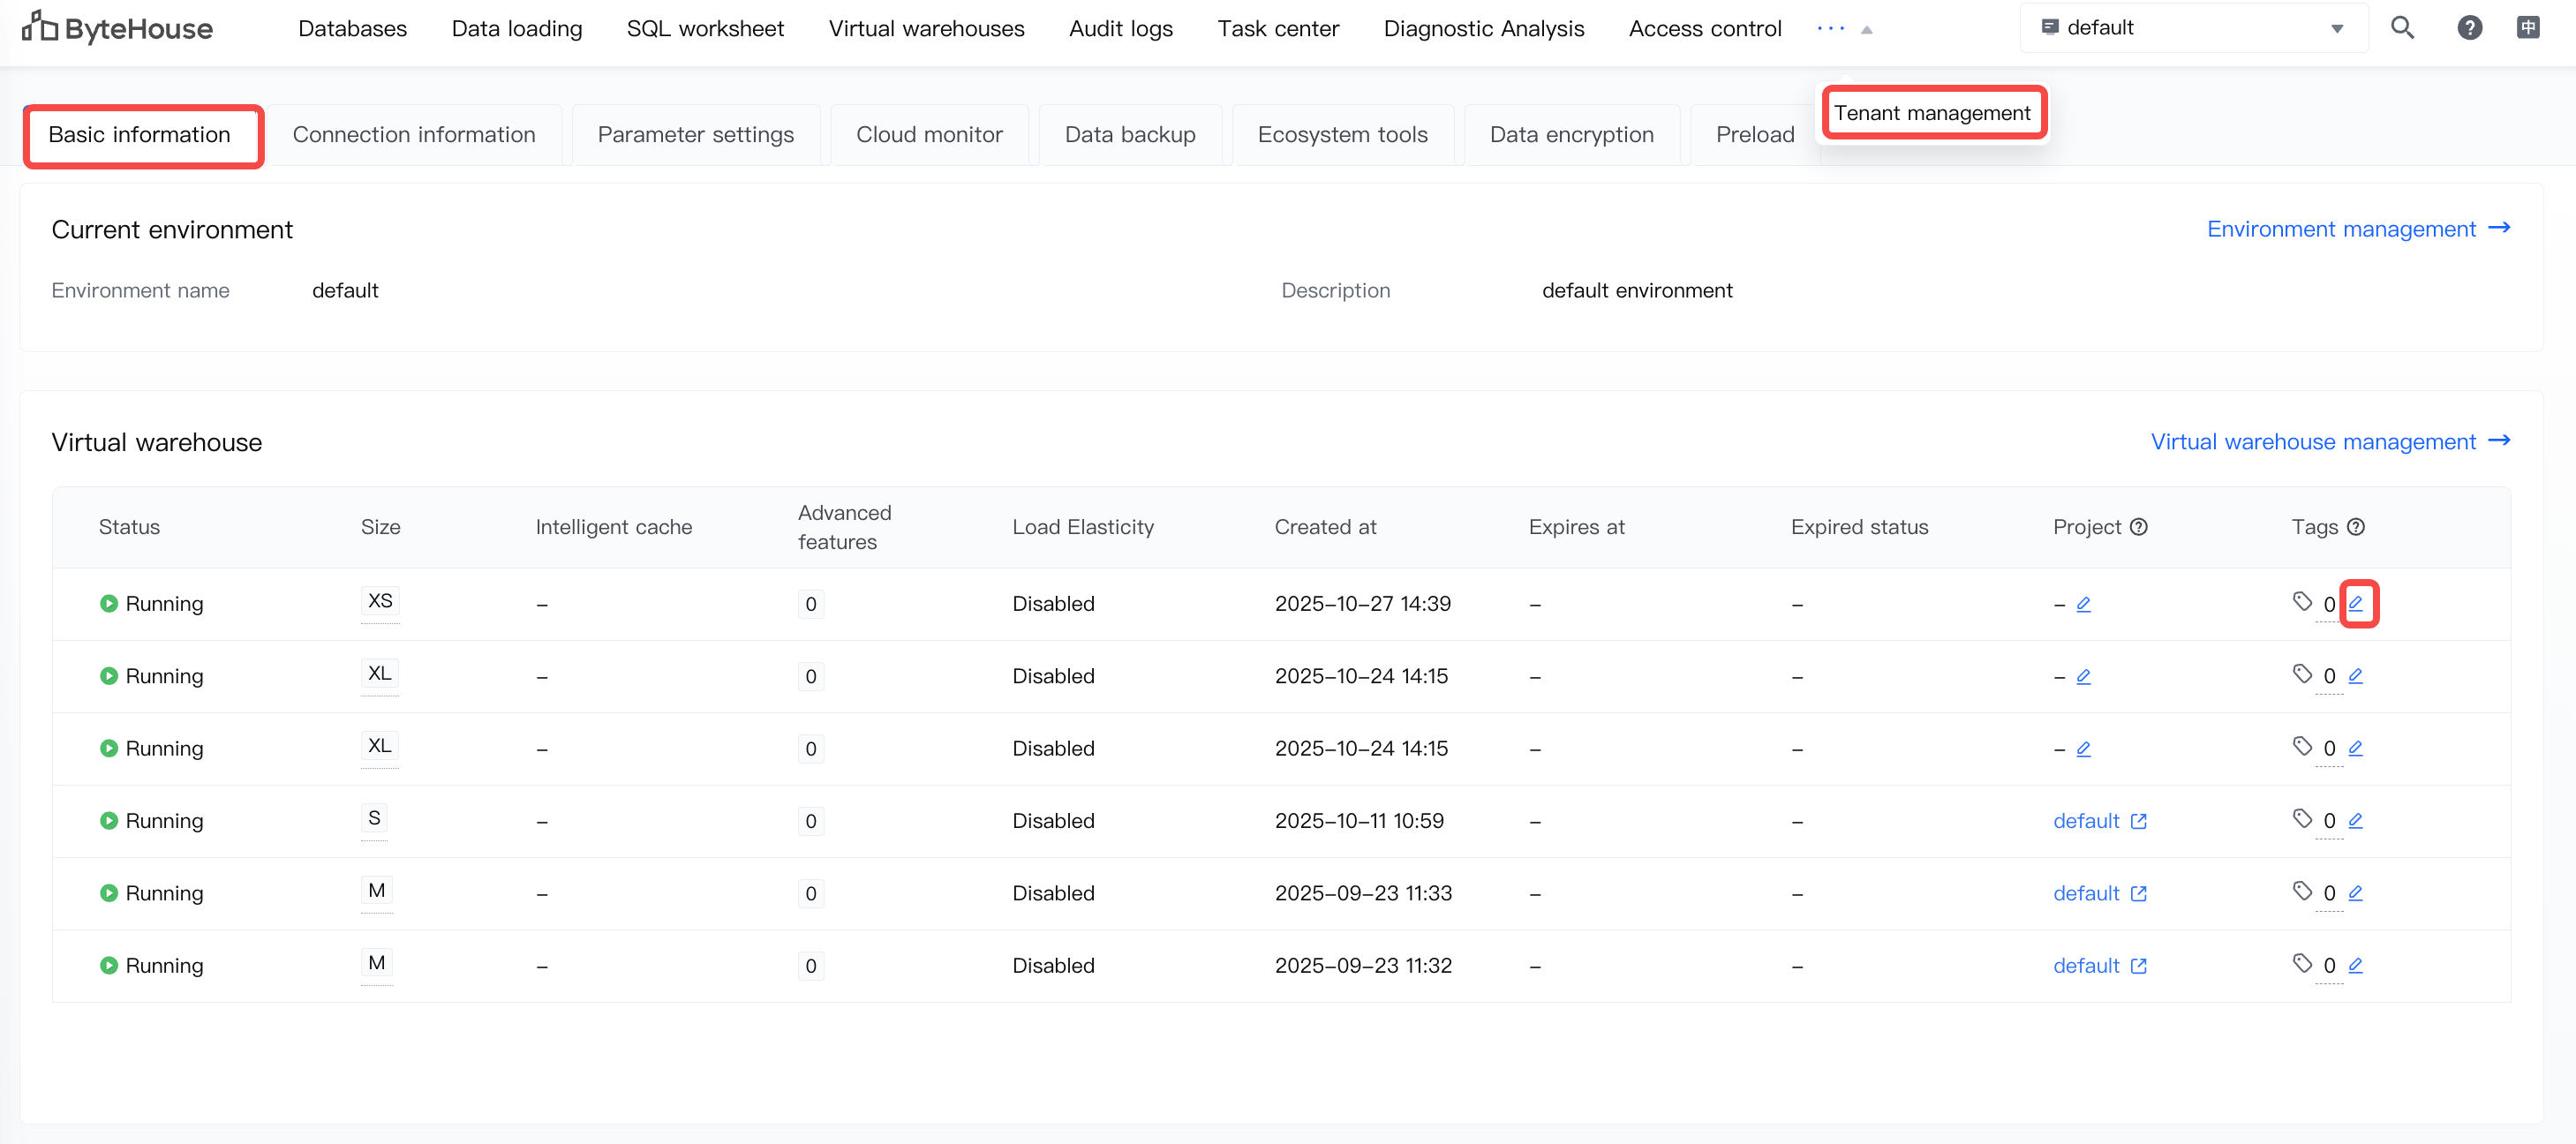Switch to Data encryption tab
Screen dimensions: 2576x1144
tap(1571, 135)
